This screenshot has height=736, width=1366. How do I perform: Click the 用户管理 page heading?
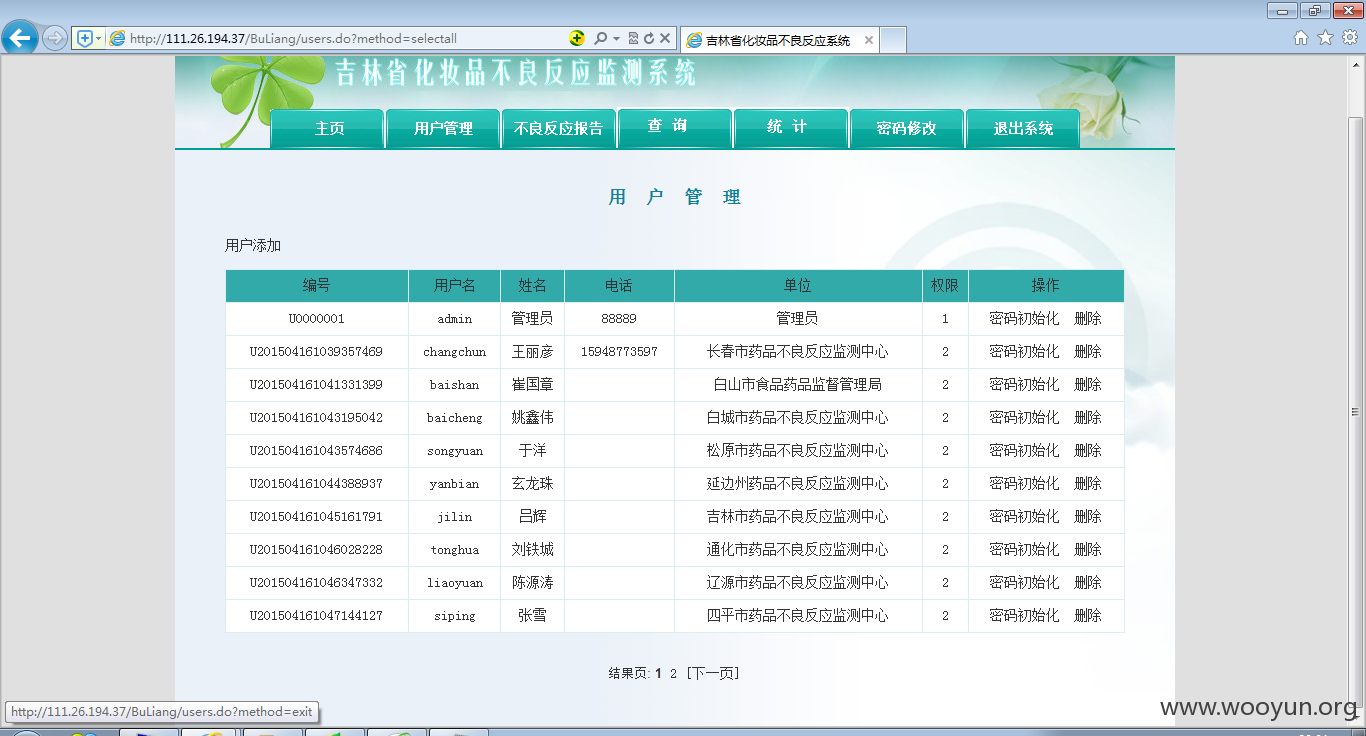(x=675, y=197)
